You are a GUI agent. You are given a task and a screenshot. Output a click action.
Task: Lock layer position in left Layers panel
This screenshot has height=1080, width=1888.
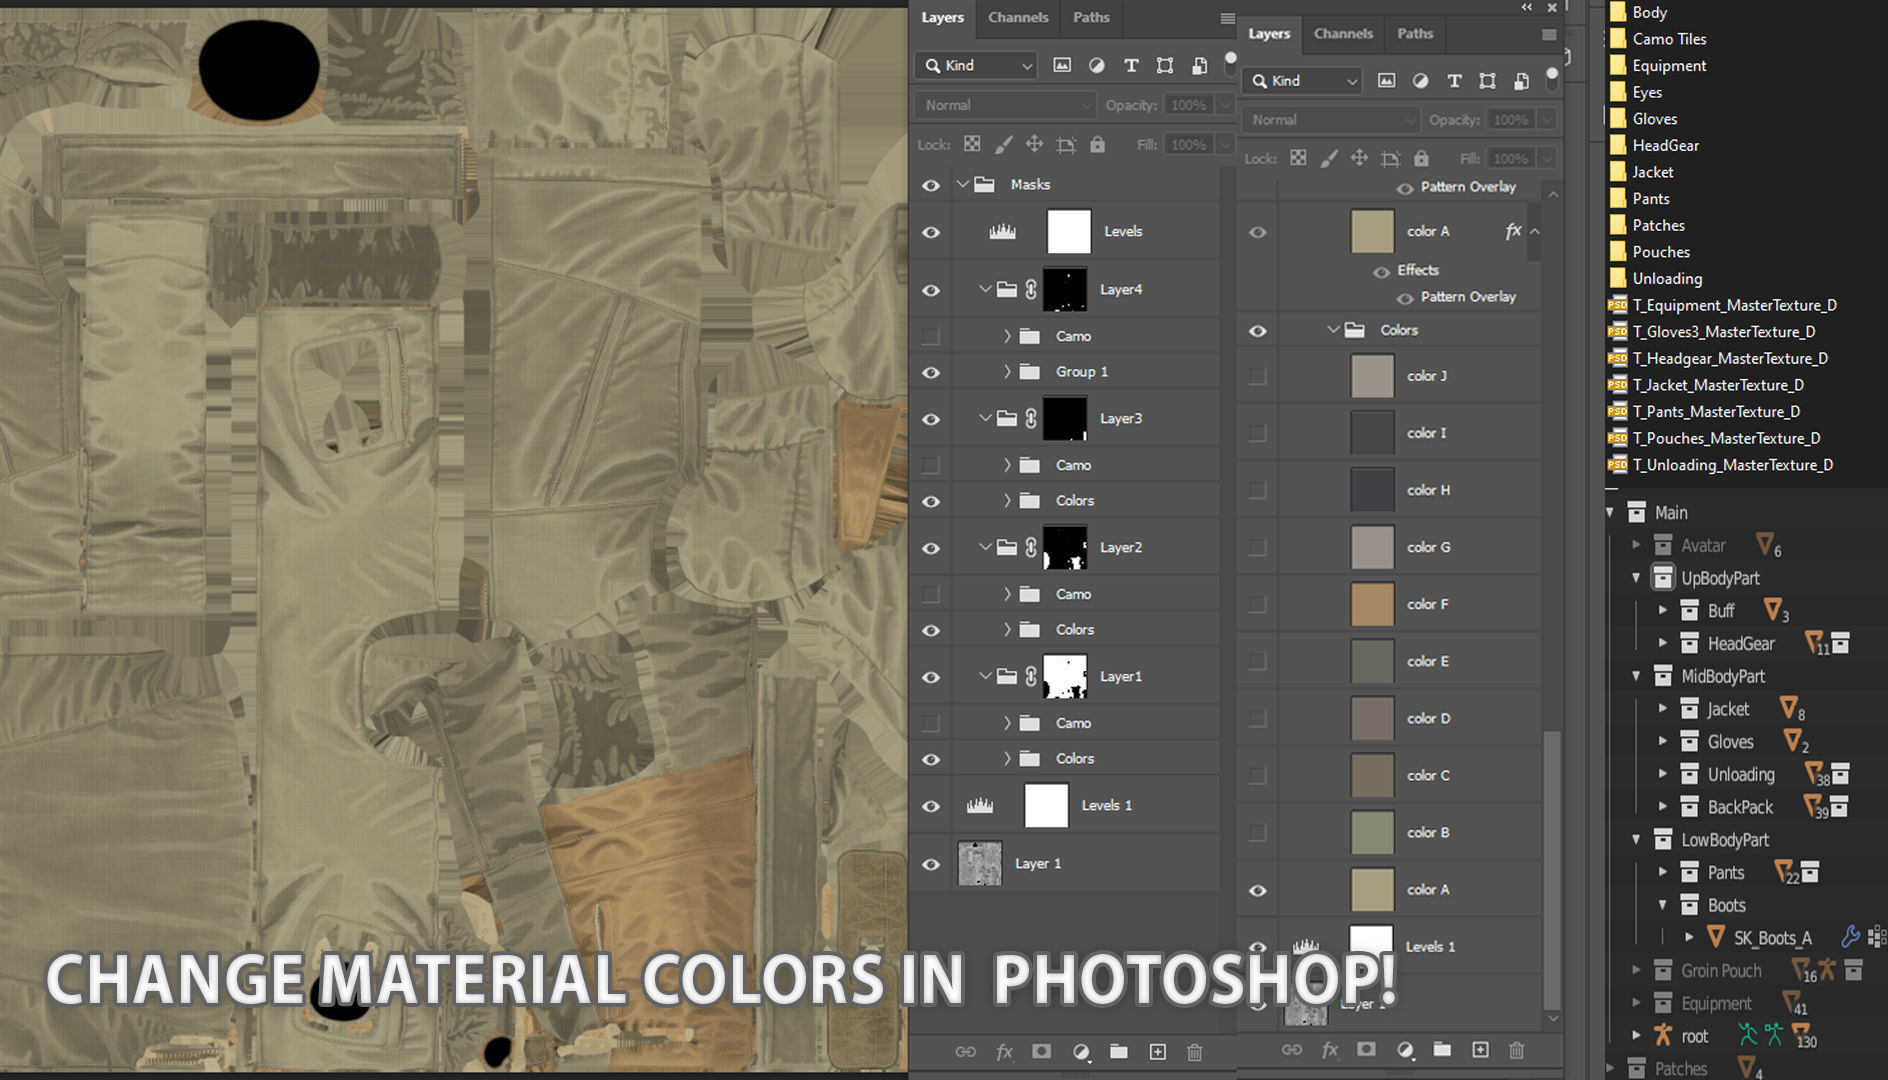(1034, 144)
